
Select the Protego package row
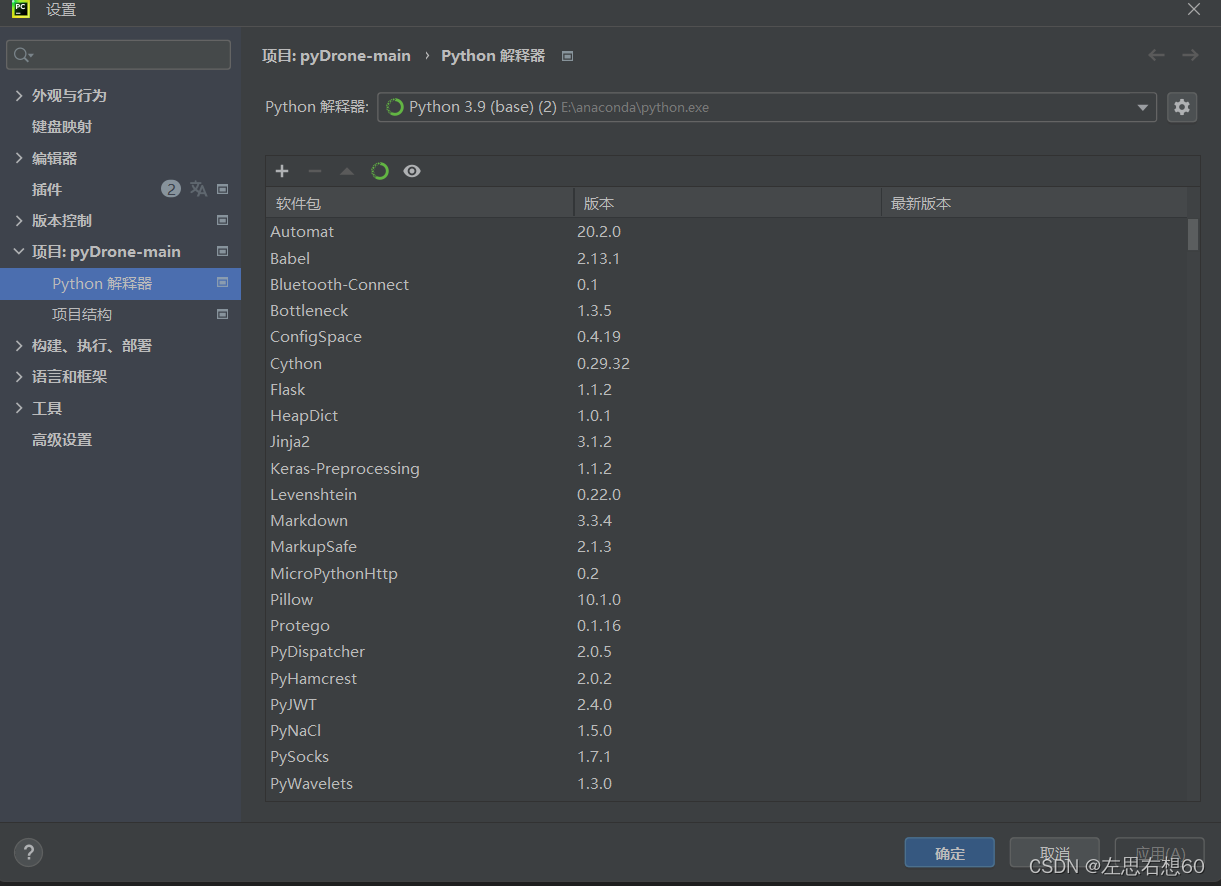coord(726,625)
